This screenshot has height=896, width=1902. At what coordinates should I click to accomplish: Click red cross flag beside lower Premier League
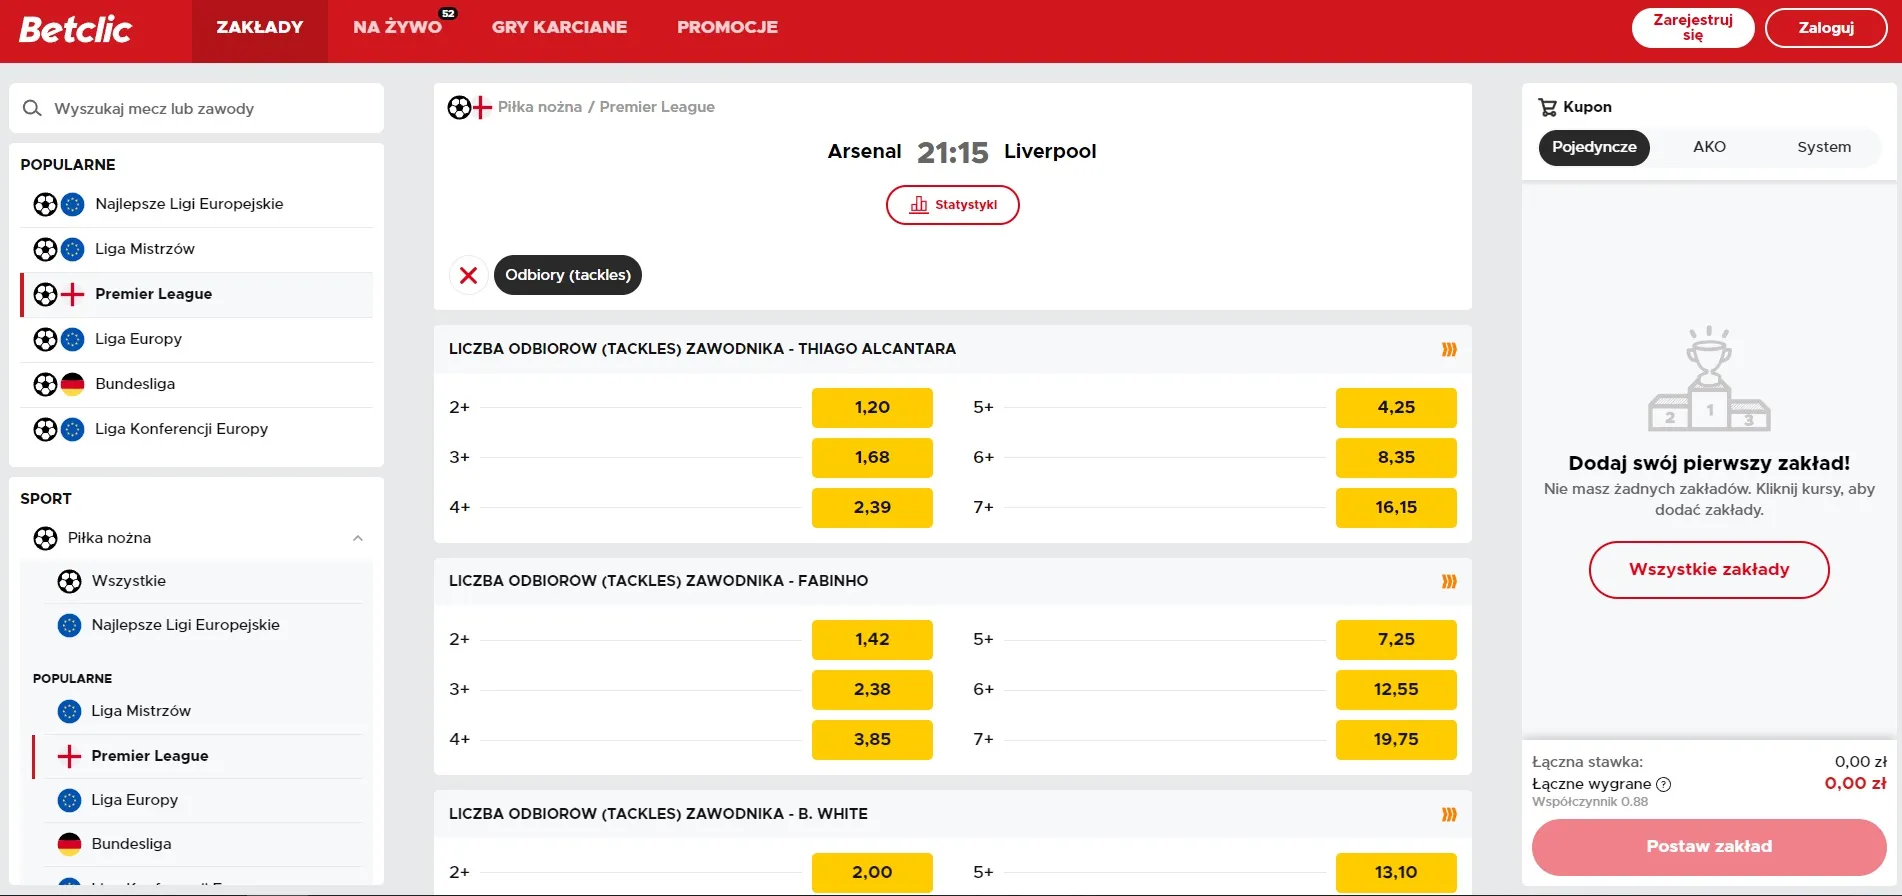click(69, 756)
